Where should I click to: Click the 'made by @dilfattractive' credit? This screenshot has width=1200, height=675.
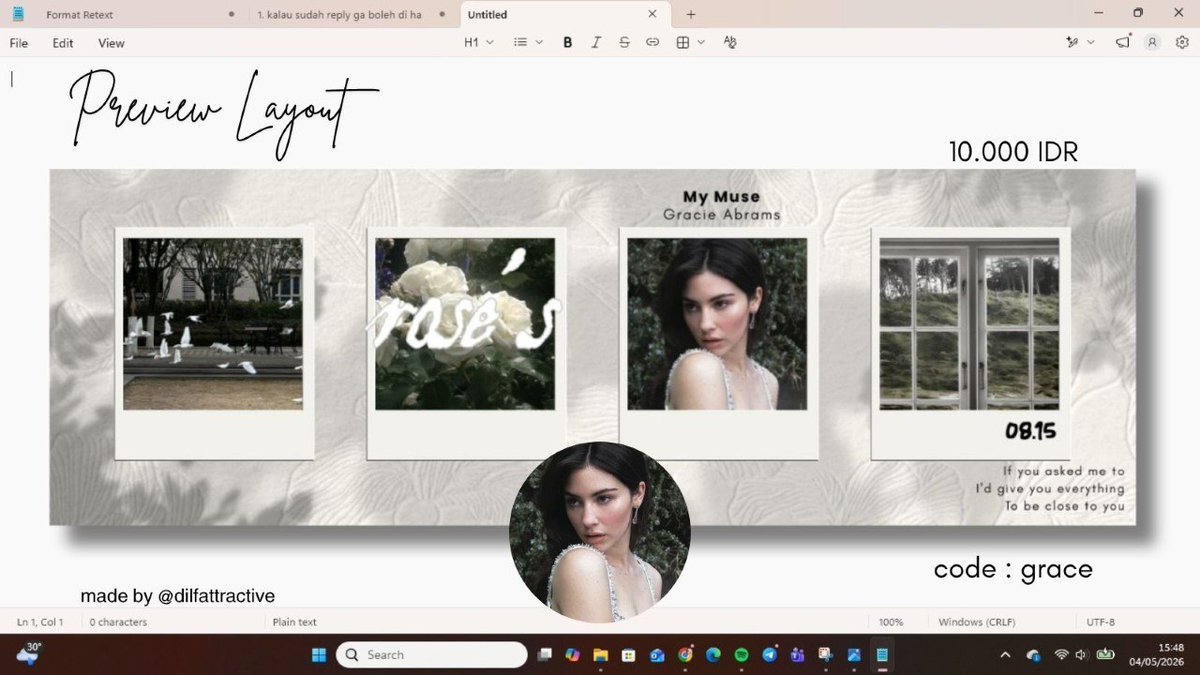tap(178, 596)
